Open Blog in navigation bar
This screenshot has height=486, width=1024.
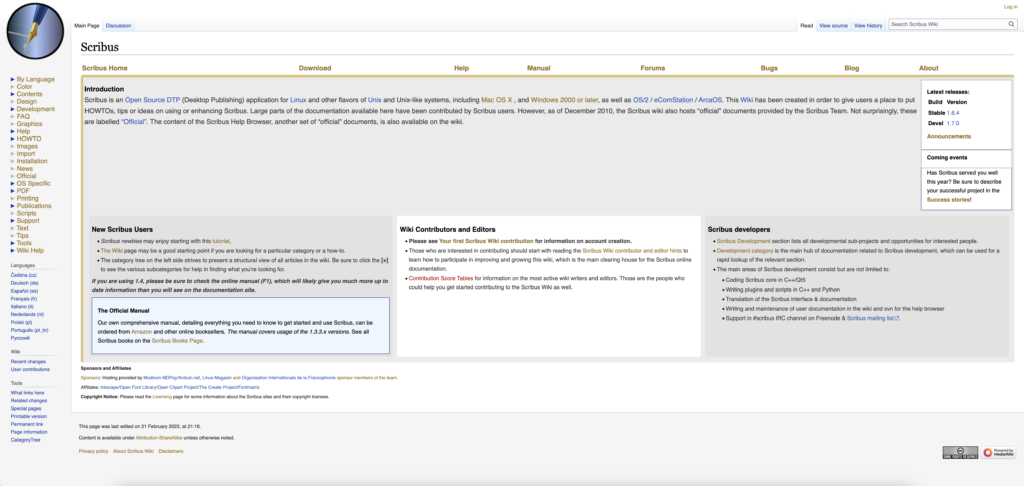pyautogui.click(x=852, y=68)
